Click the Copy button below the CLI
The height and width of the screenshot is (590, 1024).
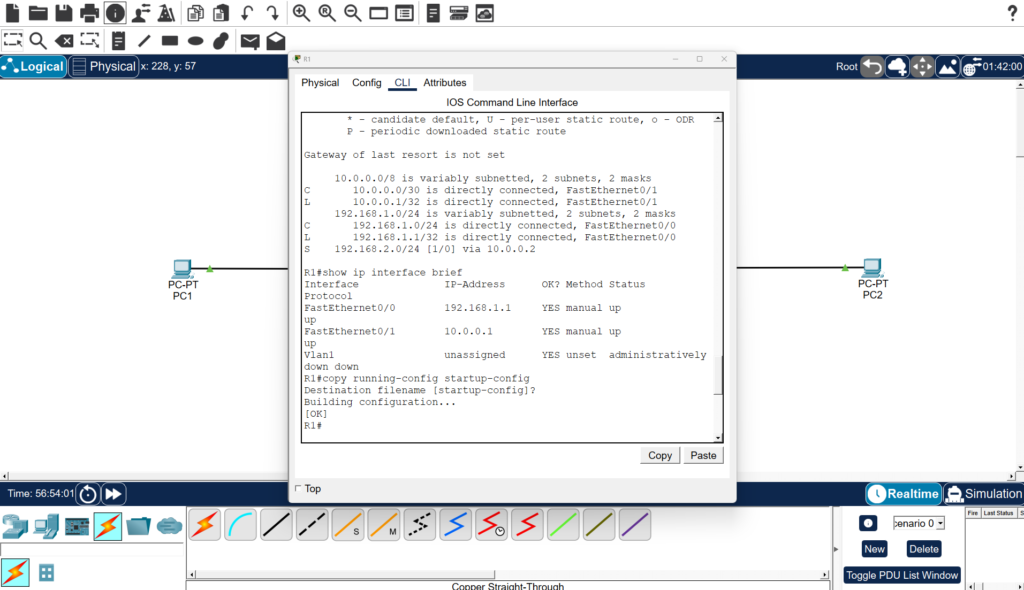(659, 455)
